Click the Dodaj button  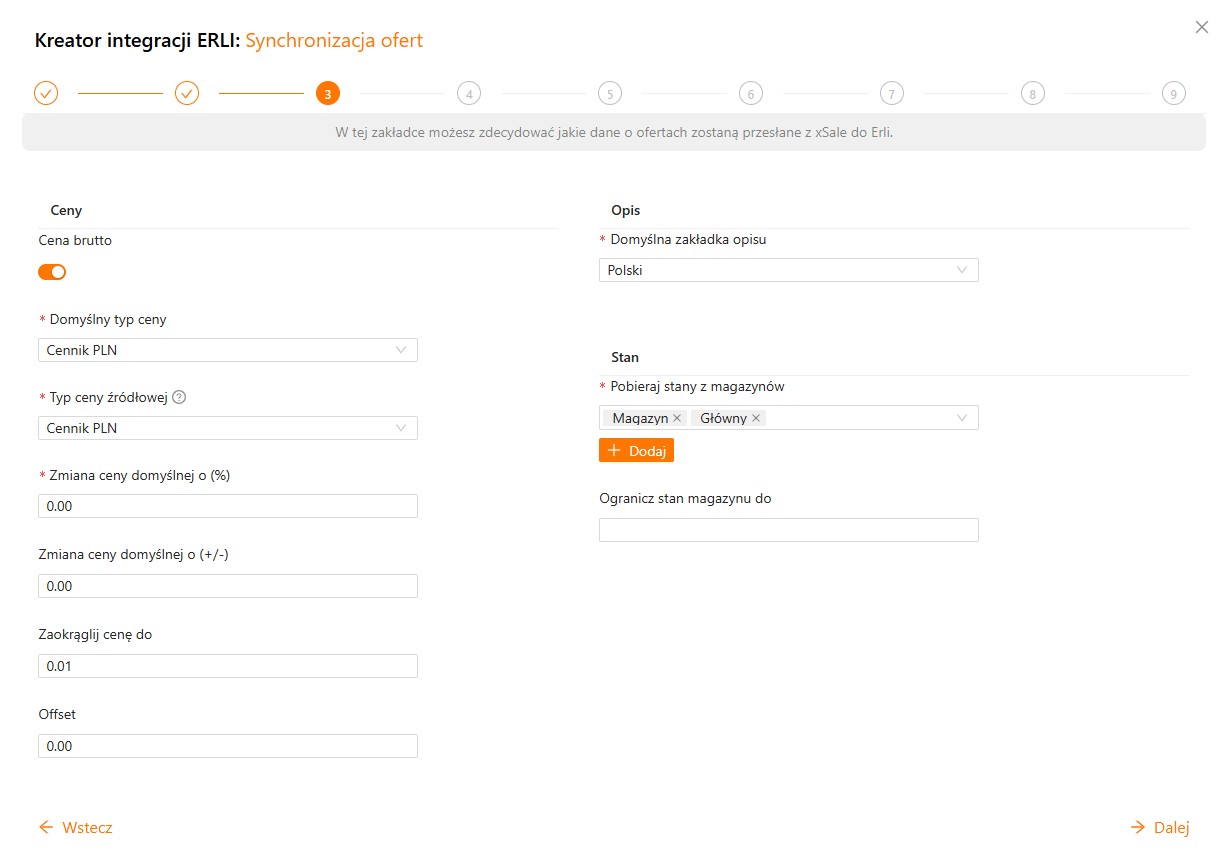[636, 450]
